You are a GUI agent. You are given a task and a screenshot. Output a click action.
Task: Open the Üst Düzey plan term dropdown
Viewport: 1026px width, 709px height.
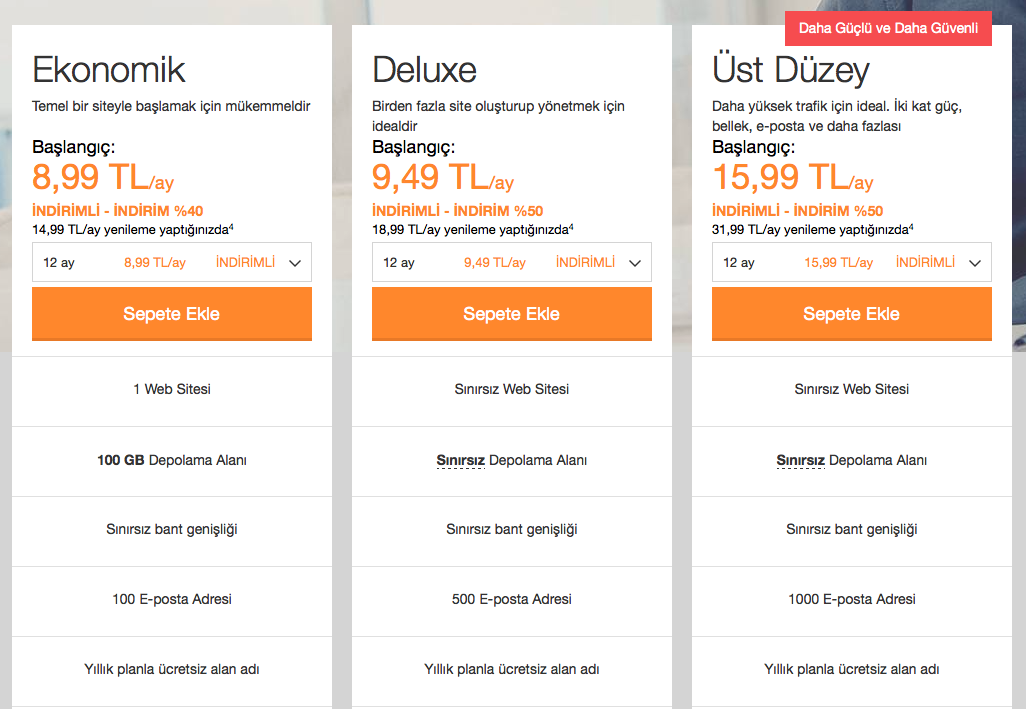[x=851, y=262]
